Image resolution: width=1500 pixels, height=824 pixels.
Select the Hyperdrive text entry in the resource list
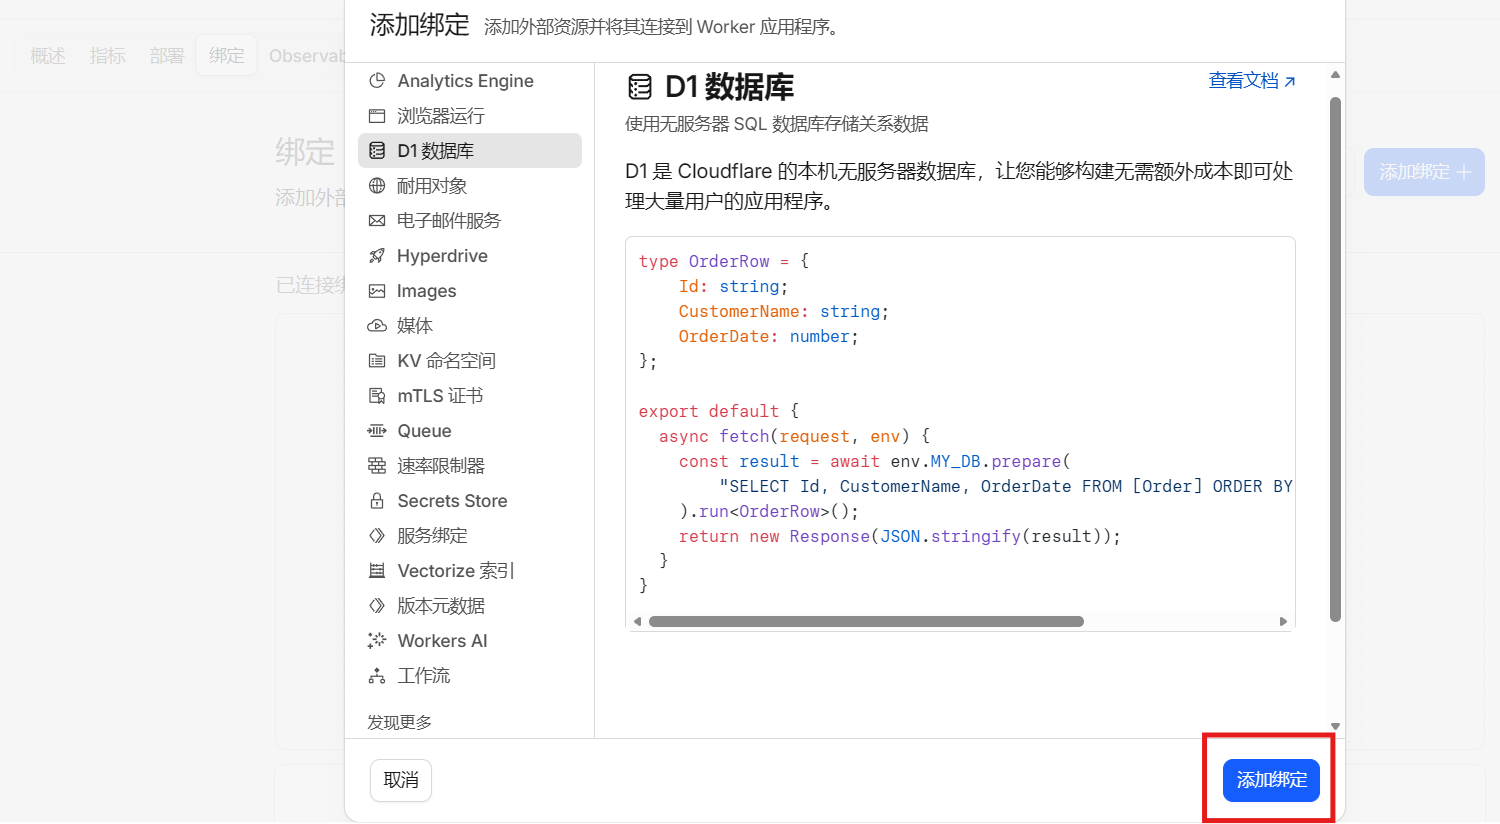click(x=442, y=256)
